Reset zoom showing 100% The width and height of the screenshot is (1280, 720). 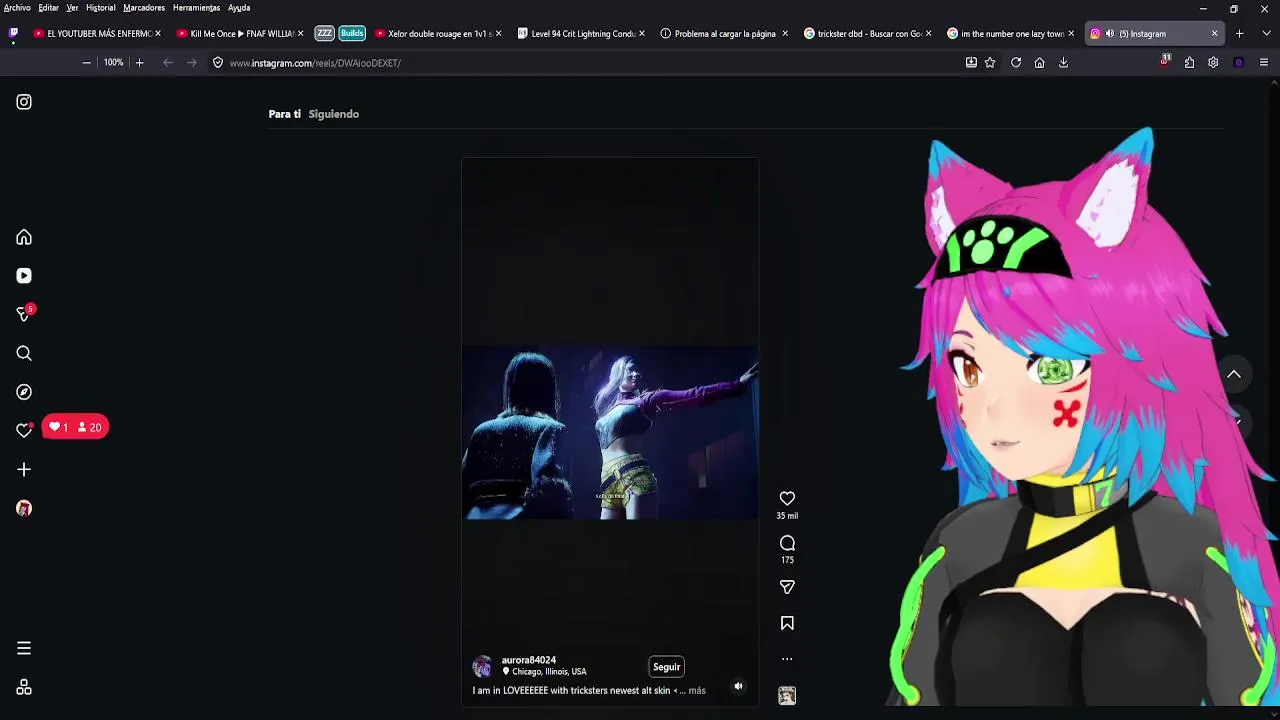coord(113,62)
